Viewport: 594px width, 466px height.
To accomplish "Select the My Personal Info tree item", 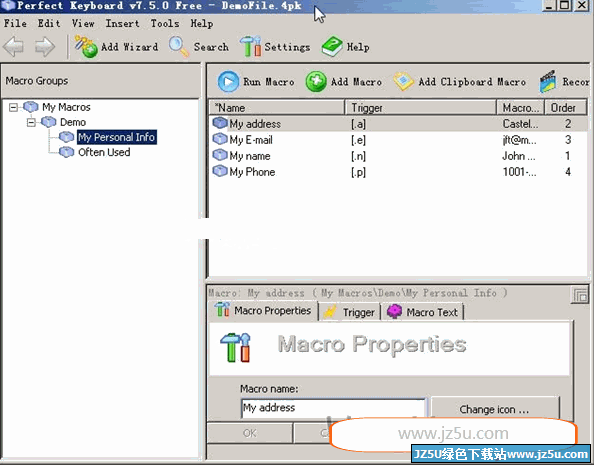I will click(x=116, y=137).
